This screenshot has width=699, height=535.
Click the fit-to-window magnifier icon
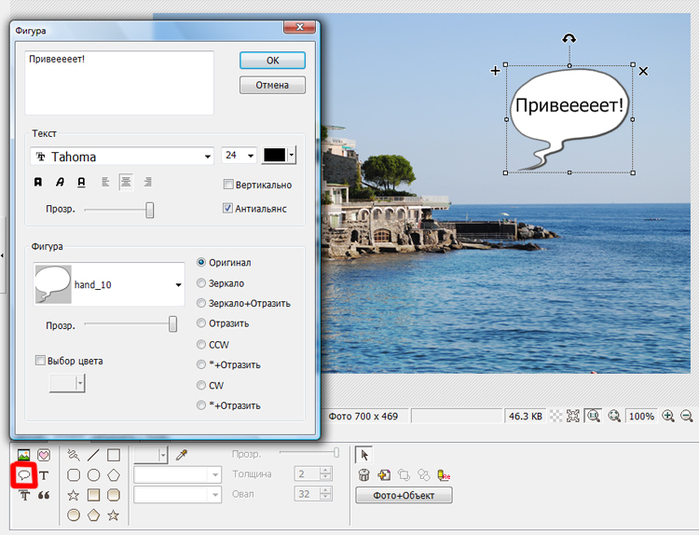pos(614,416)
